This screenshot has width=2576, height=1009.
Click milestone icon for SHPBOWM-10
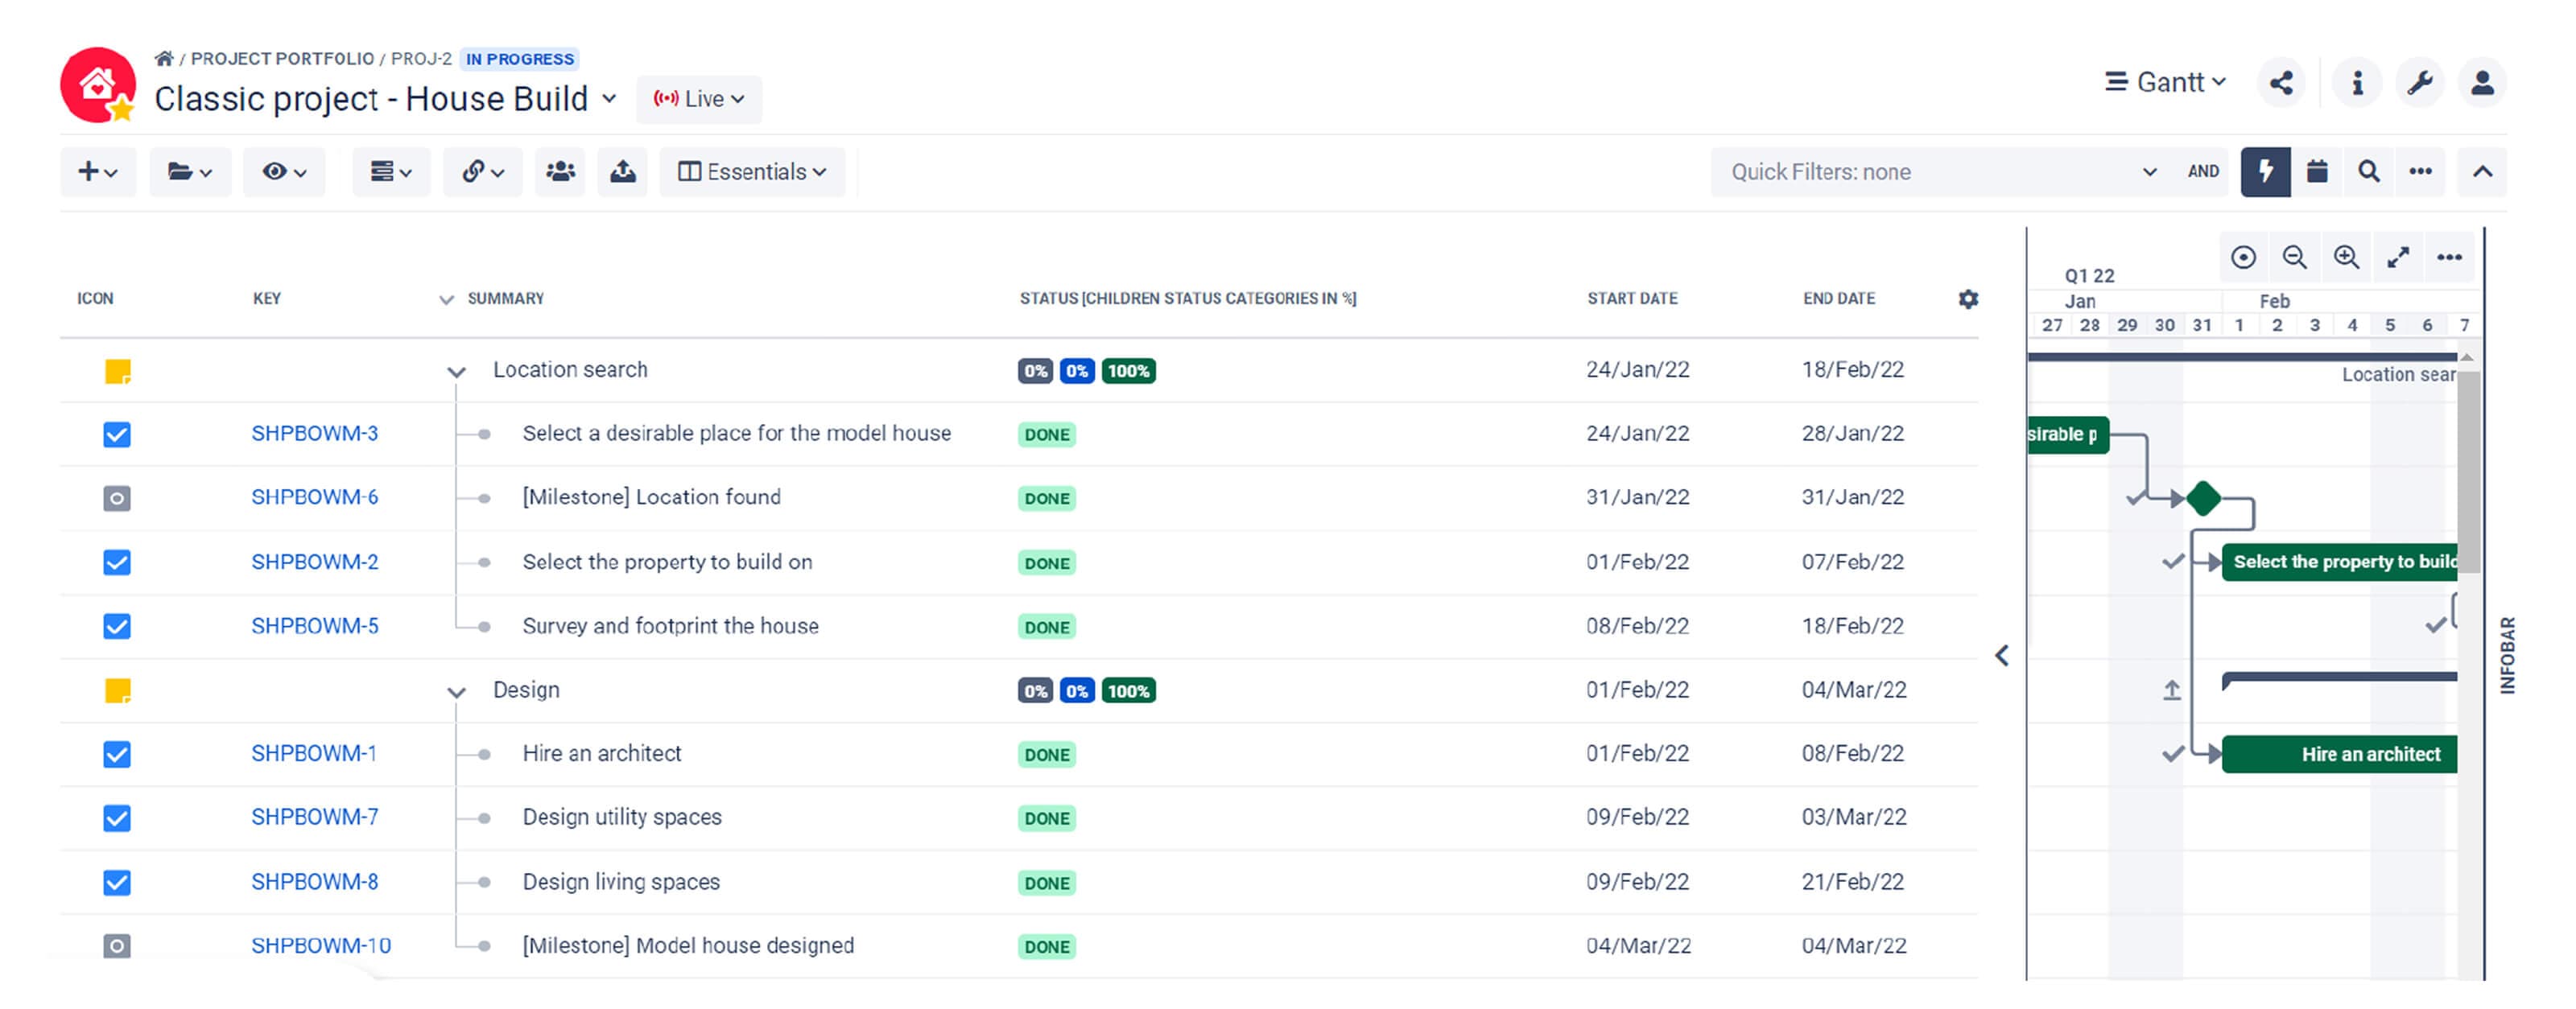[117, 947]
